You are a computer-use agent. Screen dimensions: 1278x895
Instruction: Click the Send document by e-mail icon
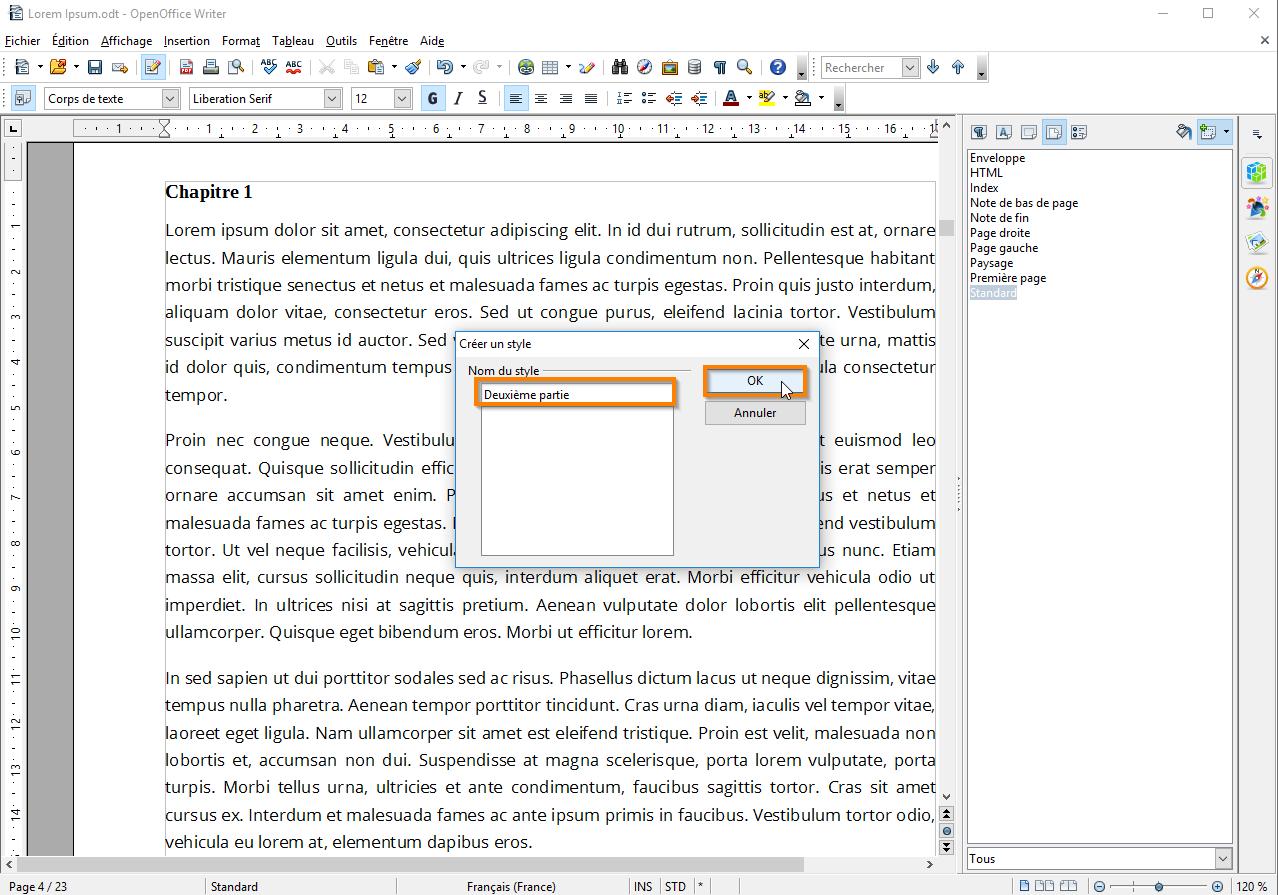[x=120, y=67]
